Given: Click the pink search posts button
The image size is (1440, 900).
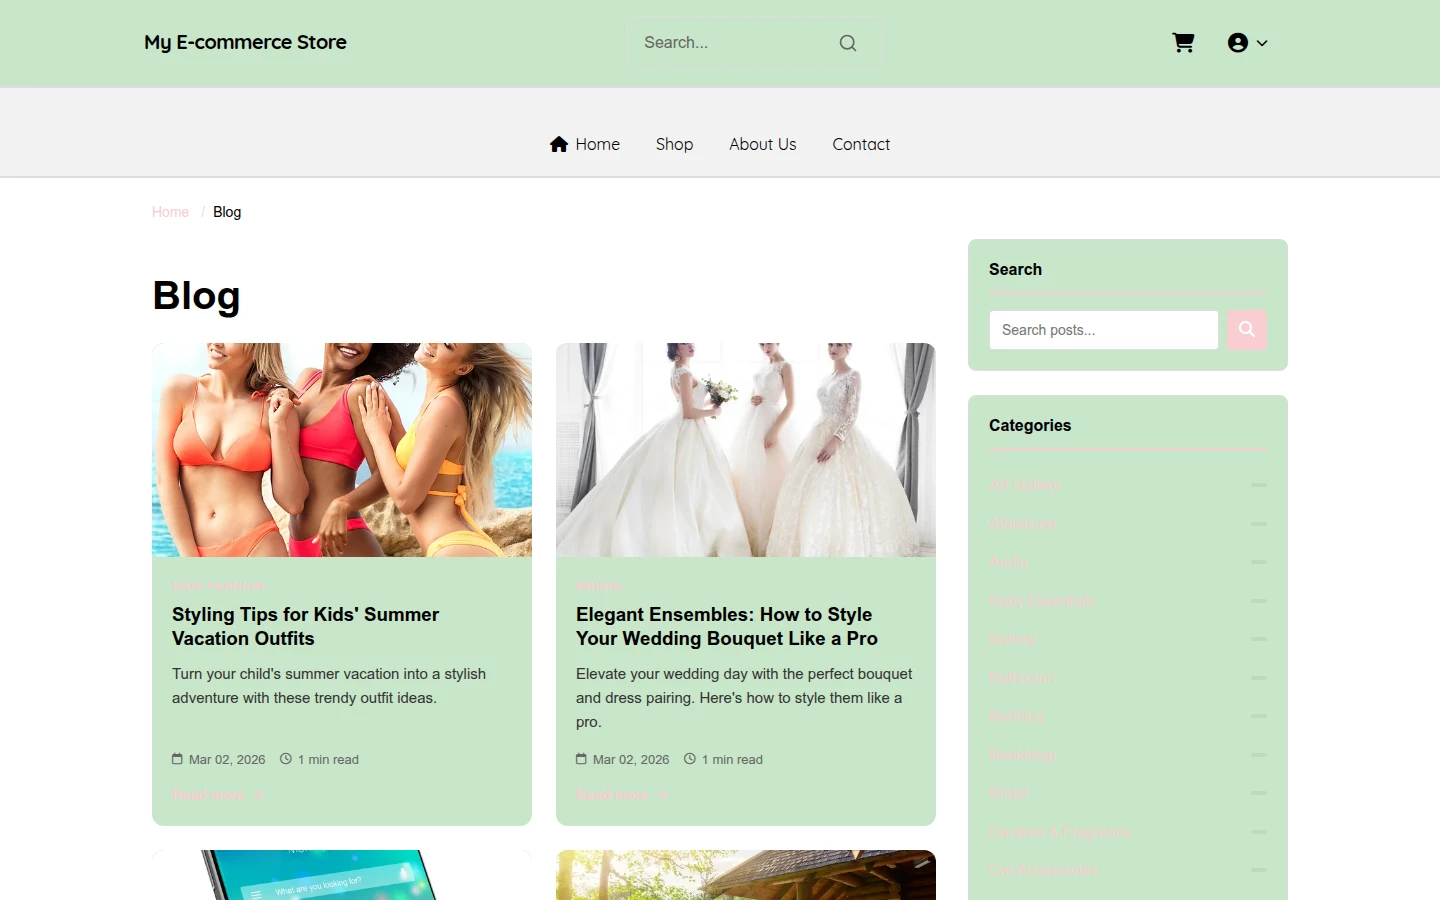Looking at the screenshot, I should [1247, 330].
